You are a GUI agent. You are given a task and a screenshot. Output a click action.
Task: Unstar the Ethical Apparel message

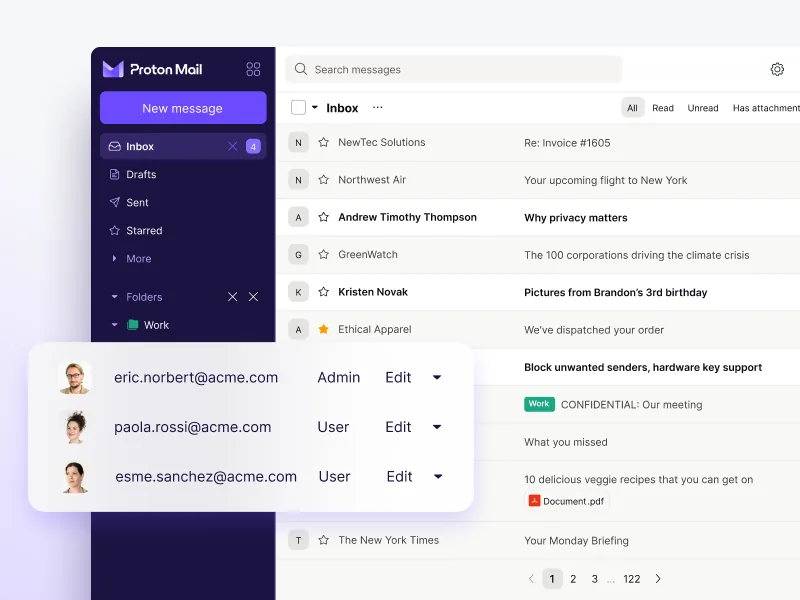coord(323,329)
